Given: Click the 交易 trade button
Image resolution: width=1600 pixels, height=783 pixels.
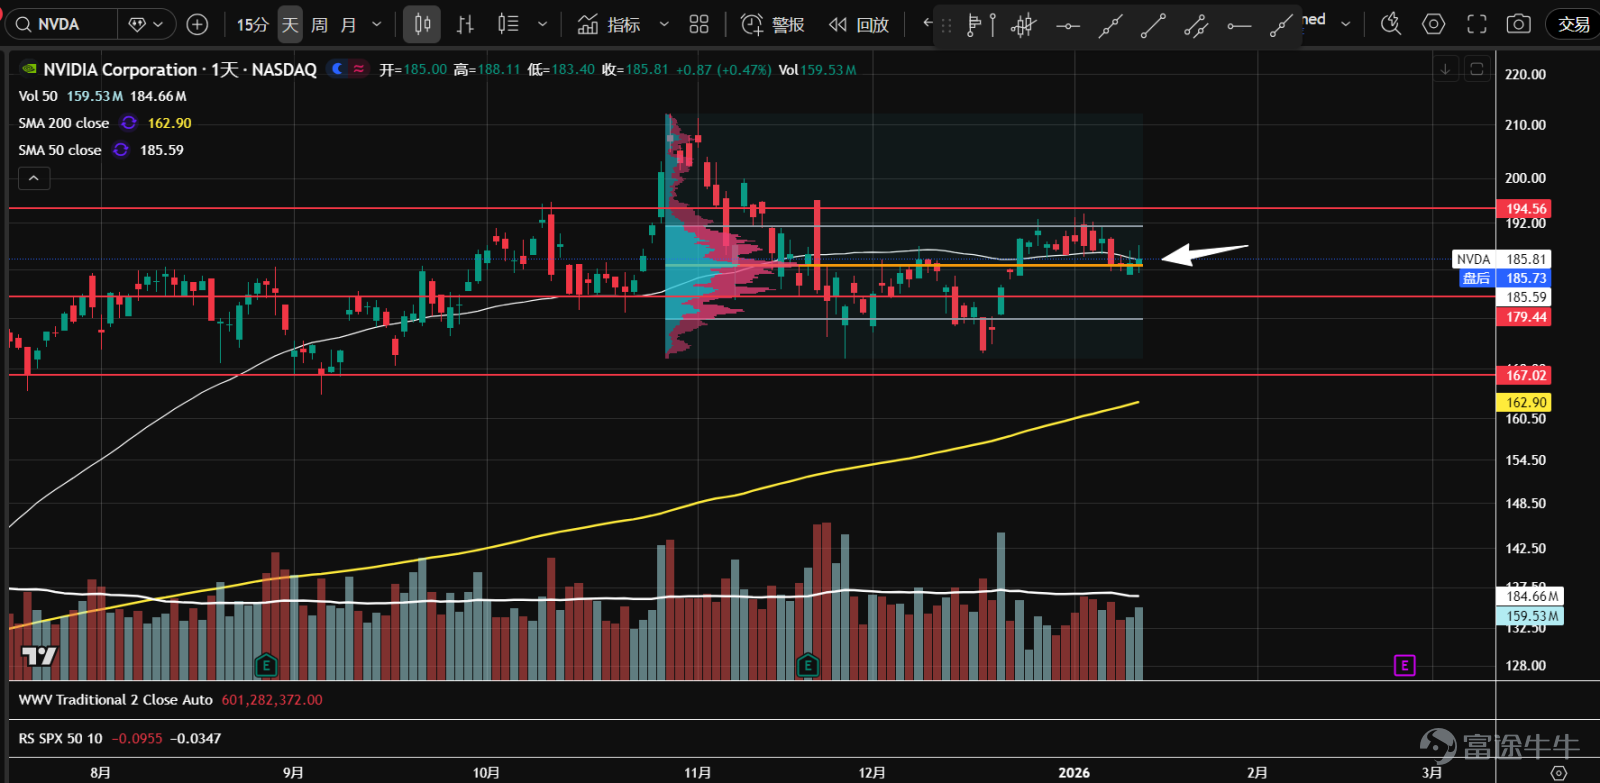Looking at the screenshot, I should point(1573,24).
